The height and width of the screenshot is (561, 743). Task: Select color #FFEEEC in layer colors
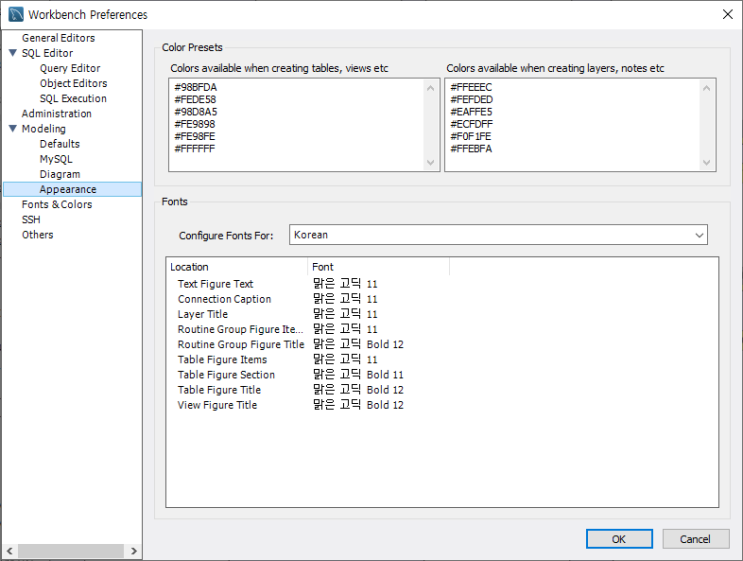pos(471,88)
